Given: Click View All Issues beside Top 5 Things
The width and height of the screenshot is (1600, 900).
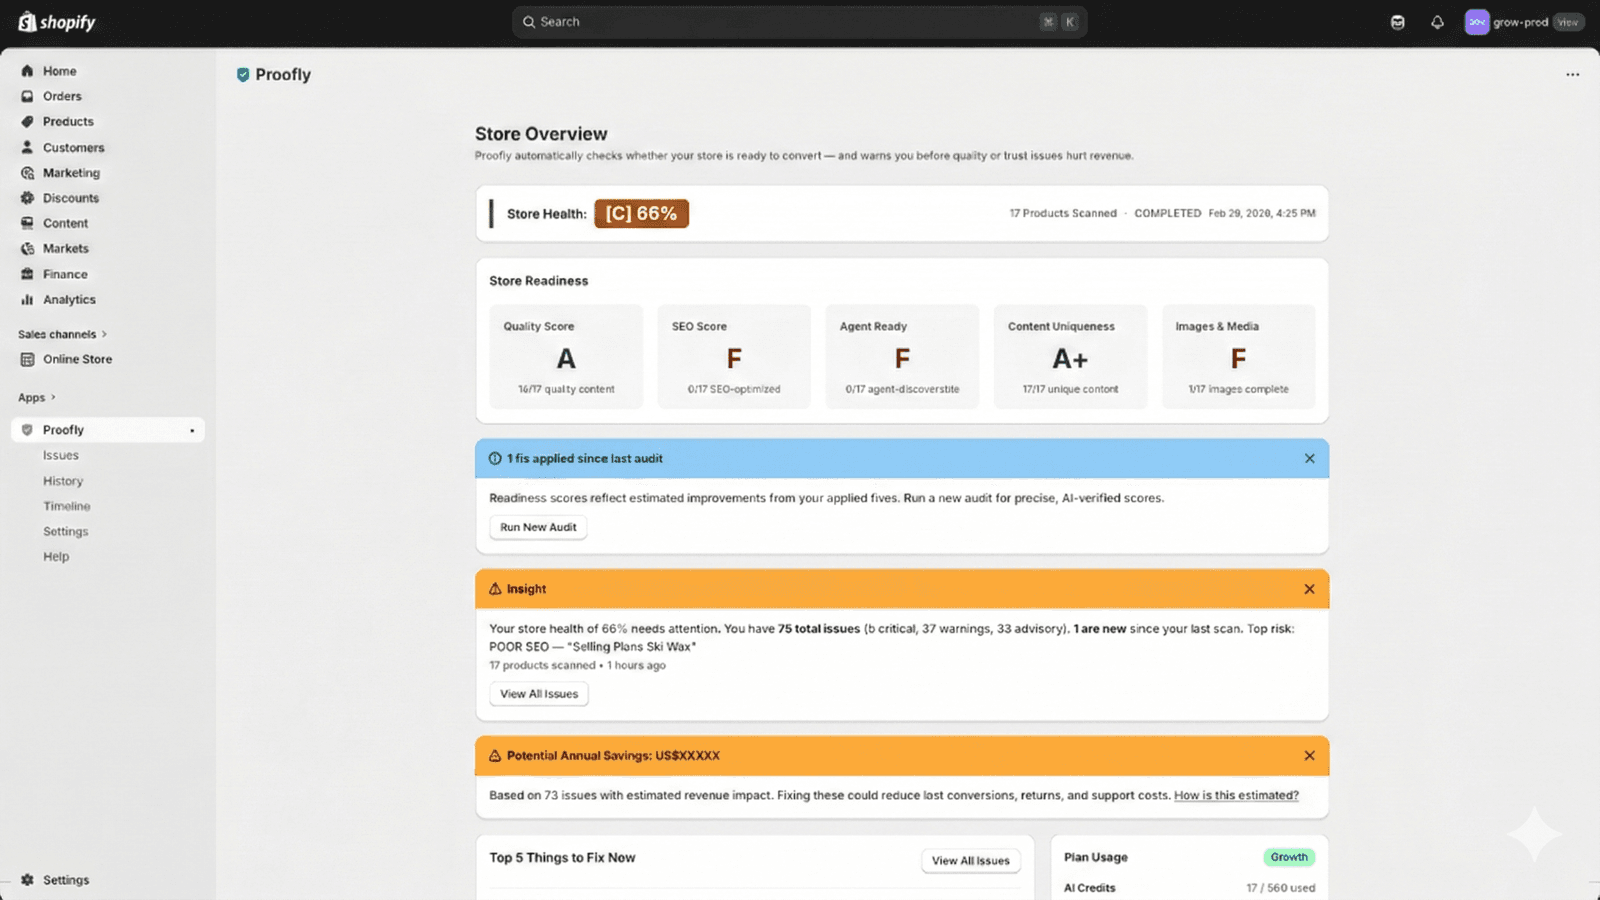Looking at the screenshot, I should point(971,861).
